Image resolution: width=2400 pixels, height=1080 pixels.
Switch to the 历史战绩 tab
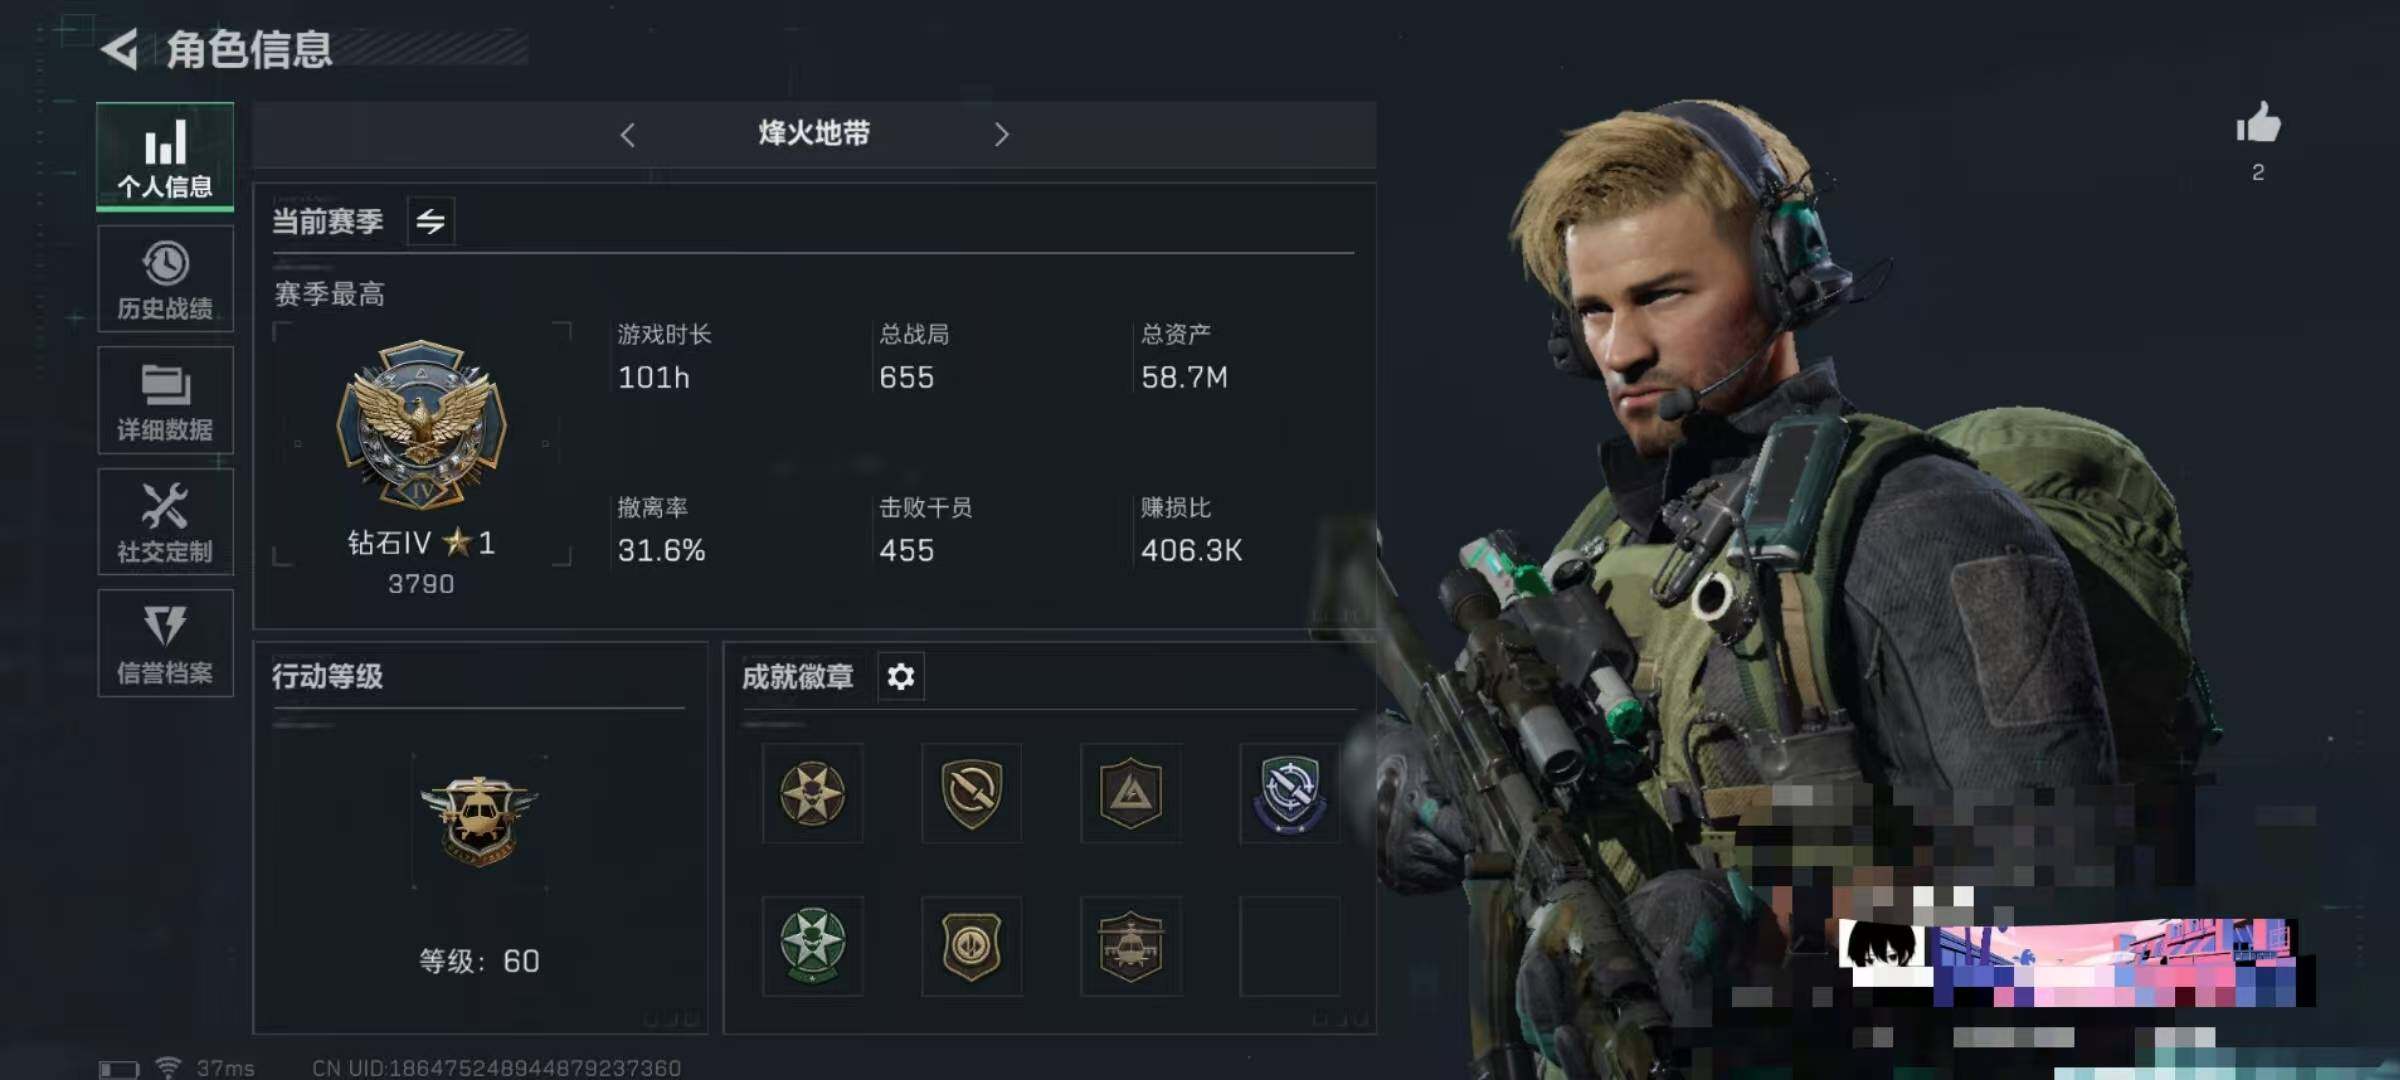coord(165,278)
